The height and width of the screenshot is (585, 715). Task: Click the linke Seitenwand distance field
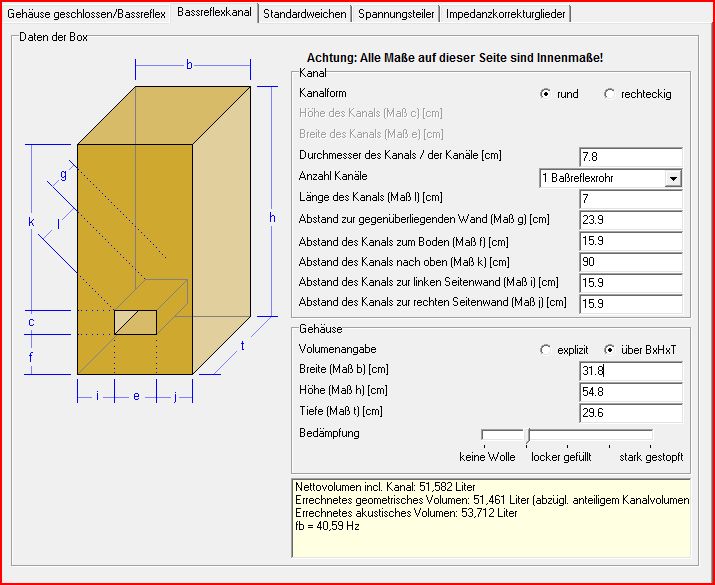tap(630, 282)
